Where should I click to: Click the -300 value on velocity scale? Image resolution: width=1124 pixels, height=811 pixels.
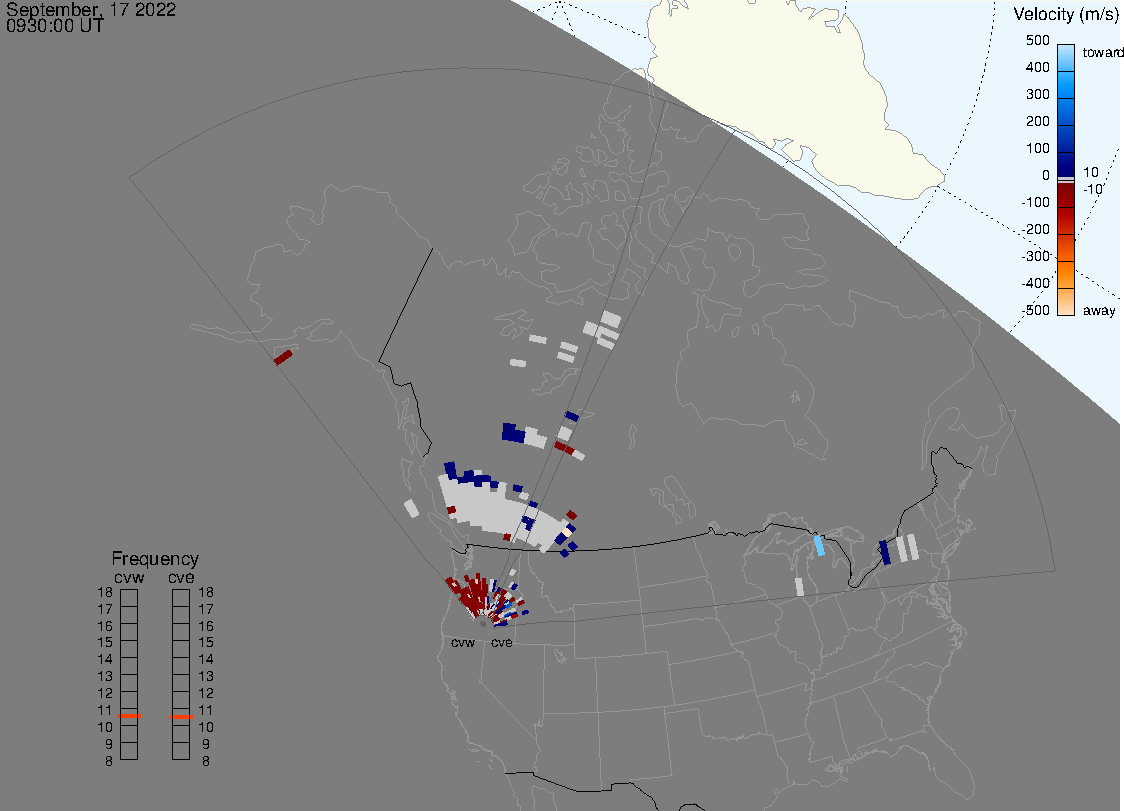tap(1036, 256)
